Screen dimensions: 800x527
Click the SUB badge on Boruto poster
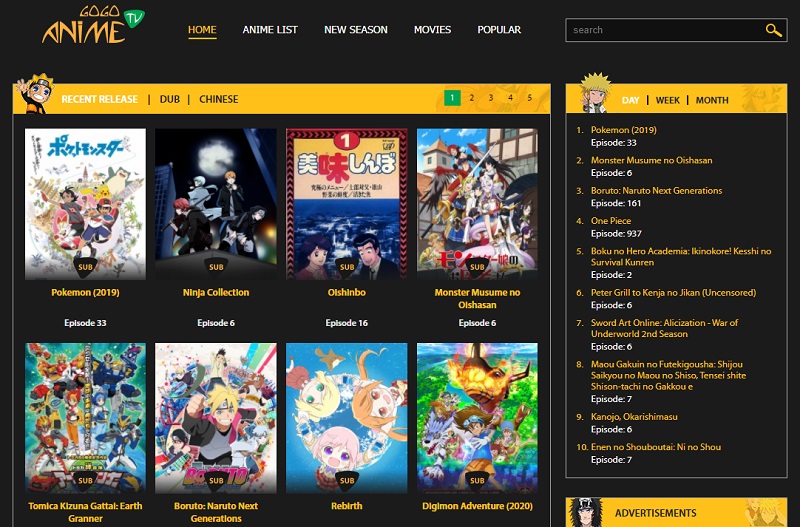pos(216,481)
